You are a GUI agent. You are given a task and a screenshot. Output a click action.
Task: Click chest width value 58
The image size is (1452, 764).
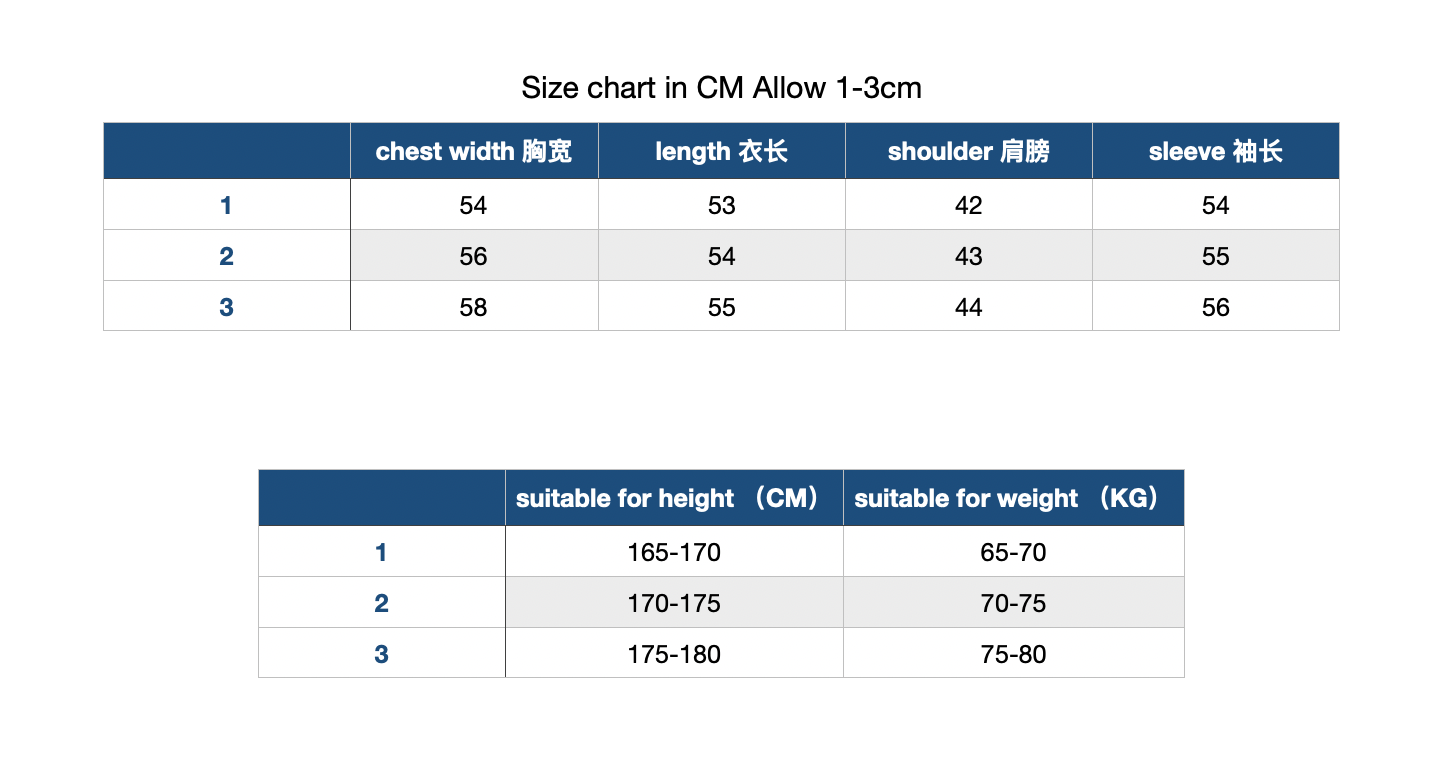(474, 307)
